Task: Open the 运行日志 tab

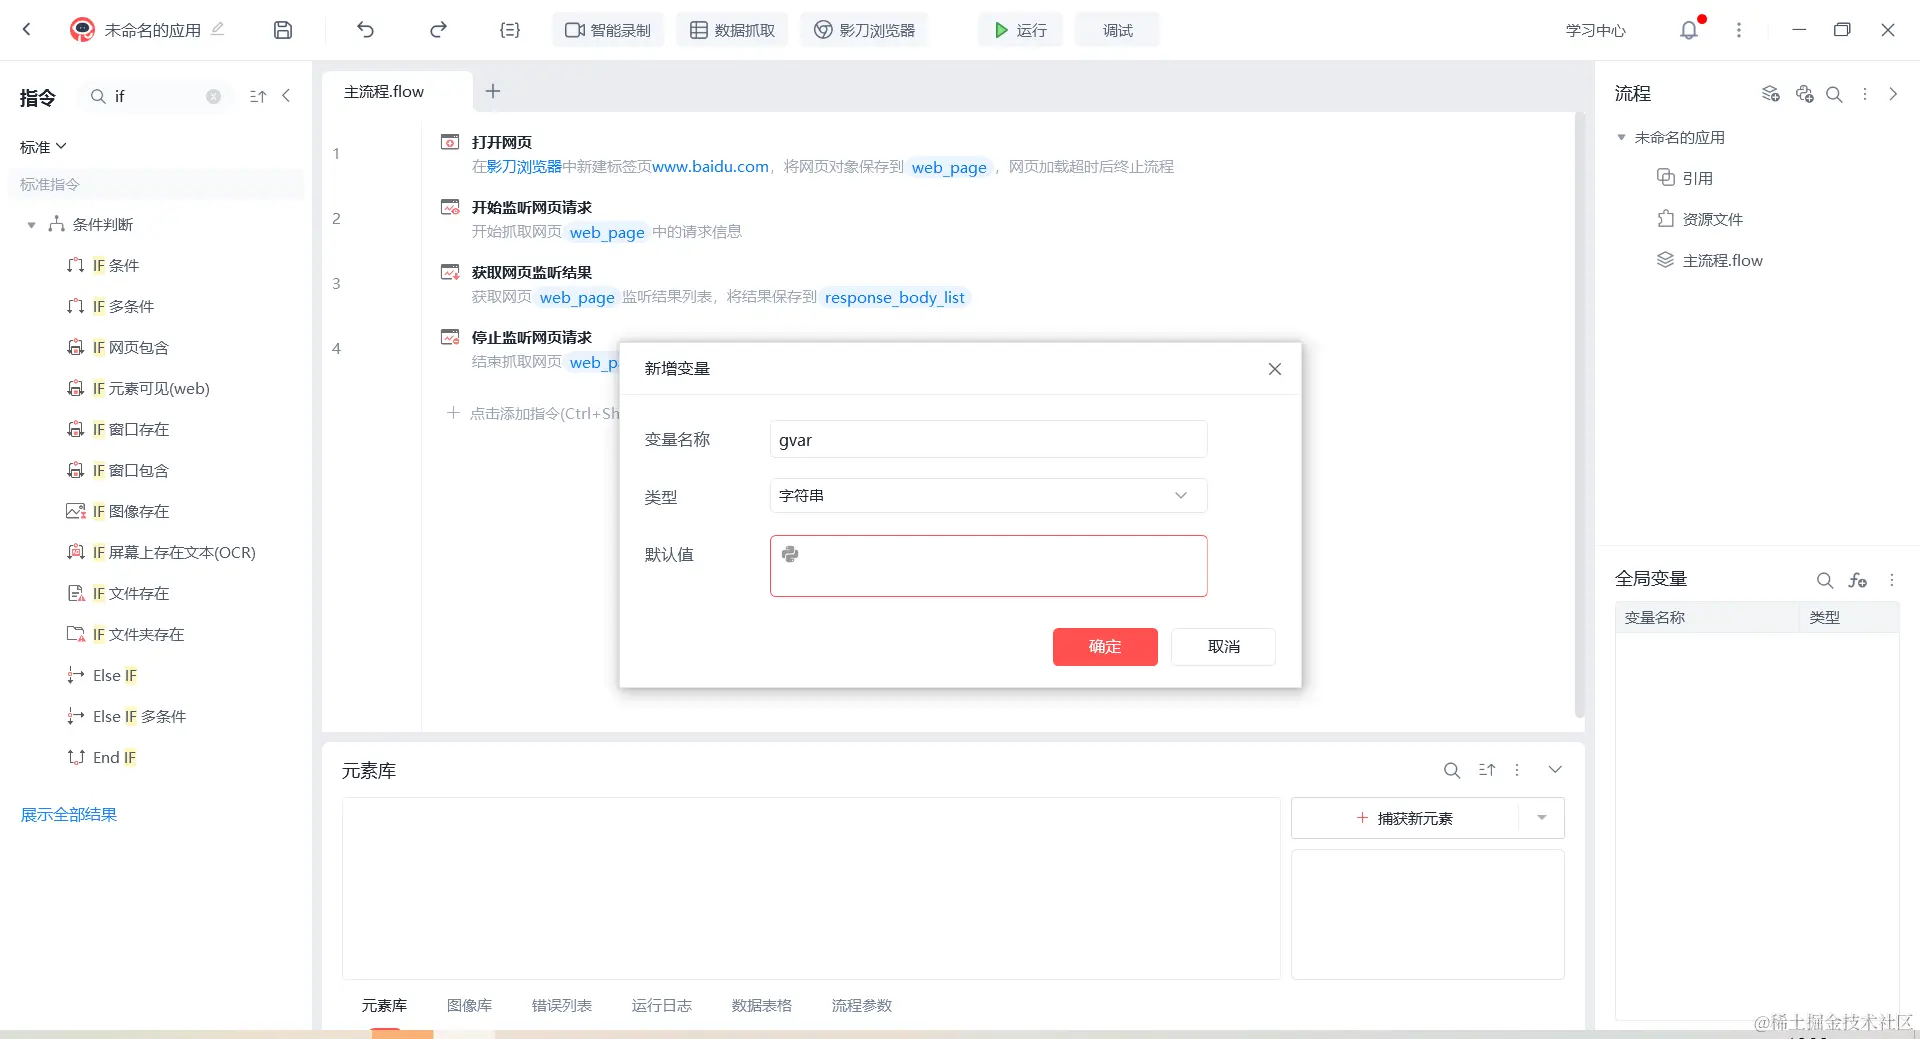Action: pos(661,1005)
